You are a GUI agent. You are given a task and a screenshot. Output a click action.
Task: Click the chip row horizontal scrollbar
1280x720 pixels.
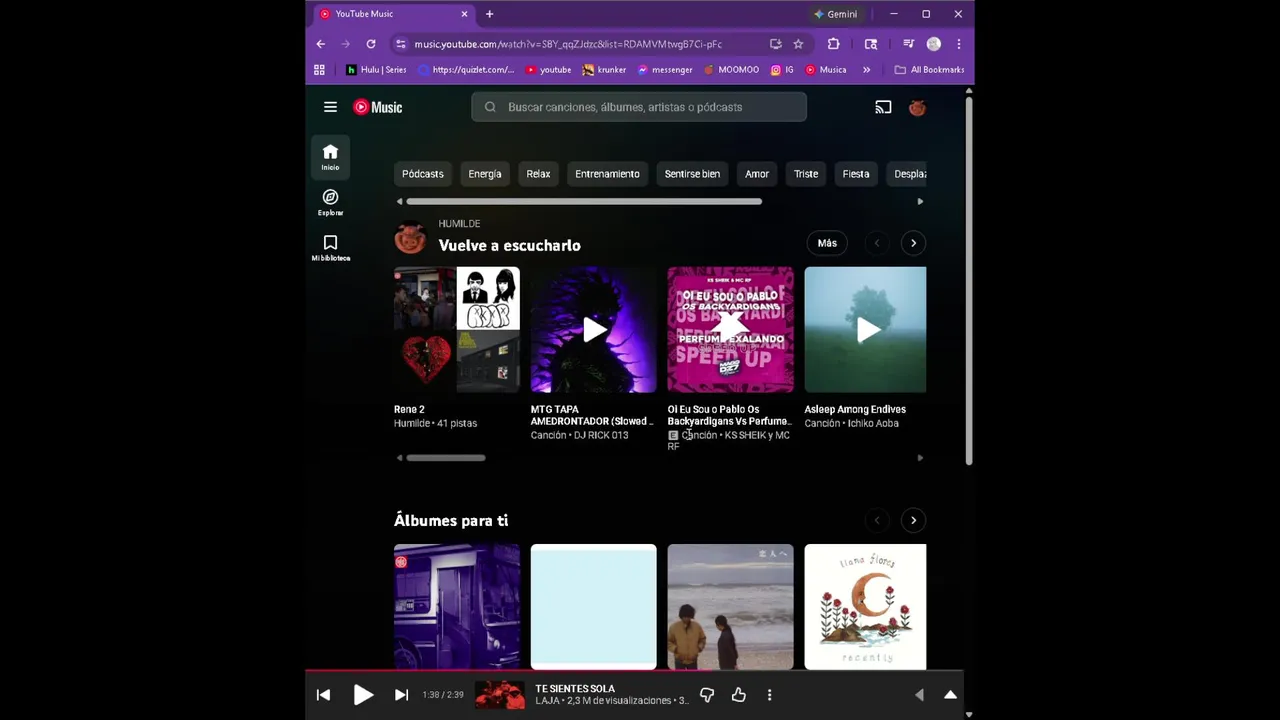584,201
